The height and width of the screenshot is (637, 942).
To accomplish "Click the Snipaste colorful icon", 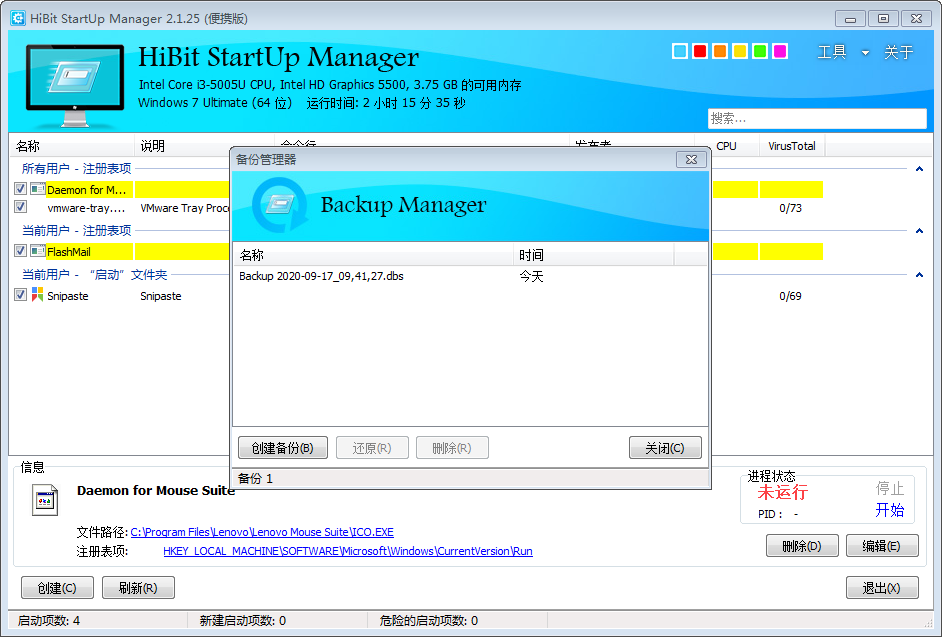I will point(38,295).
